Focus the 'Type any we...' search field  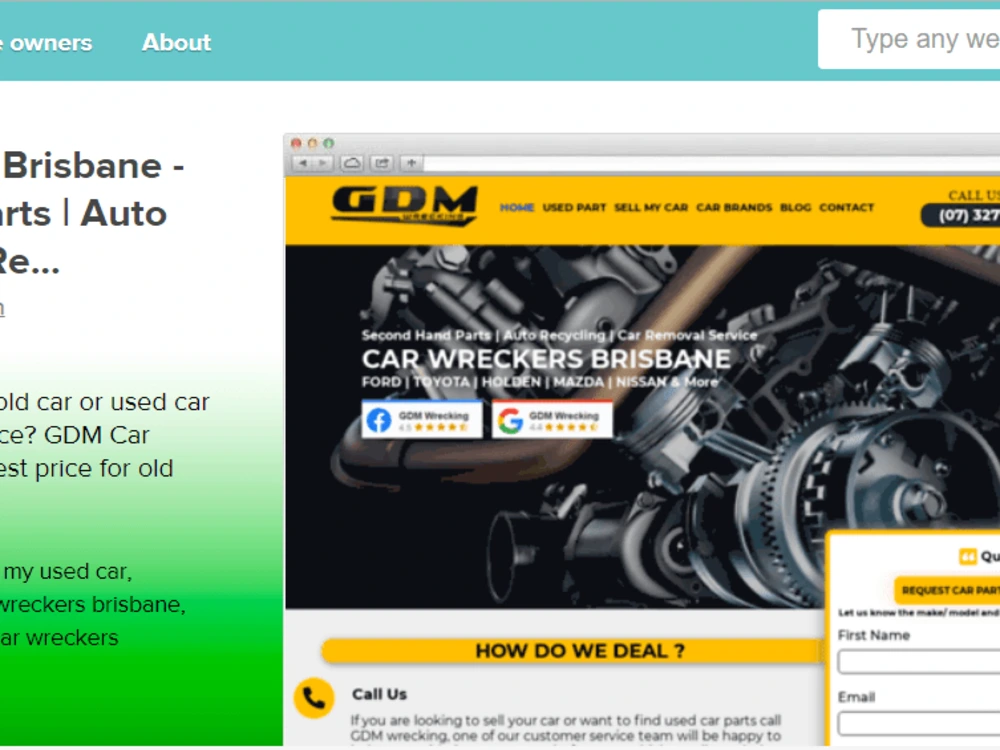[909, 39]
